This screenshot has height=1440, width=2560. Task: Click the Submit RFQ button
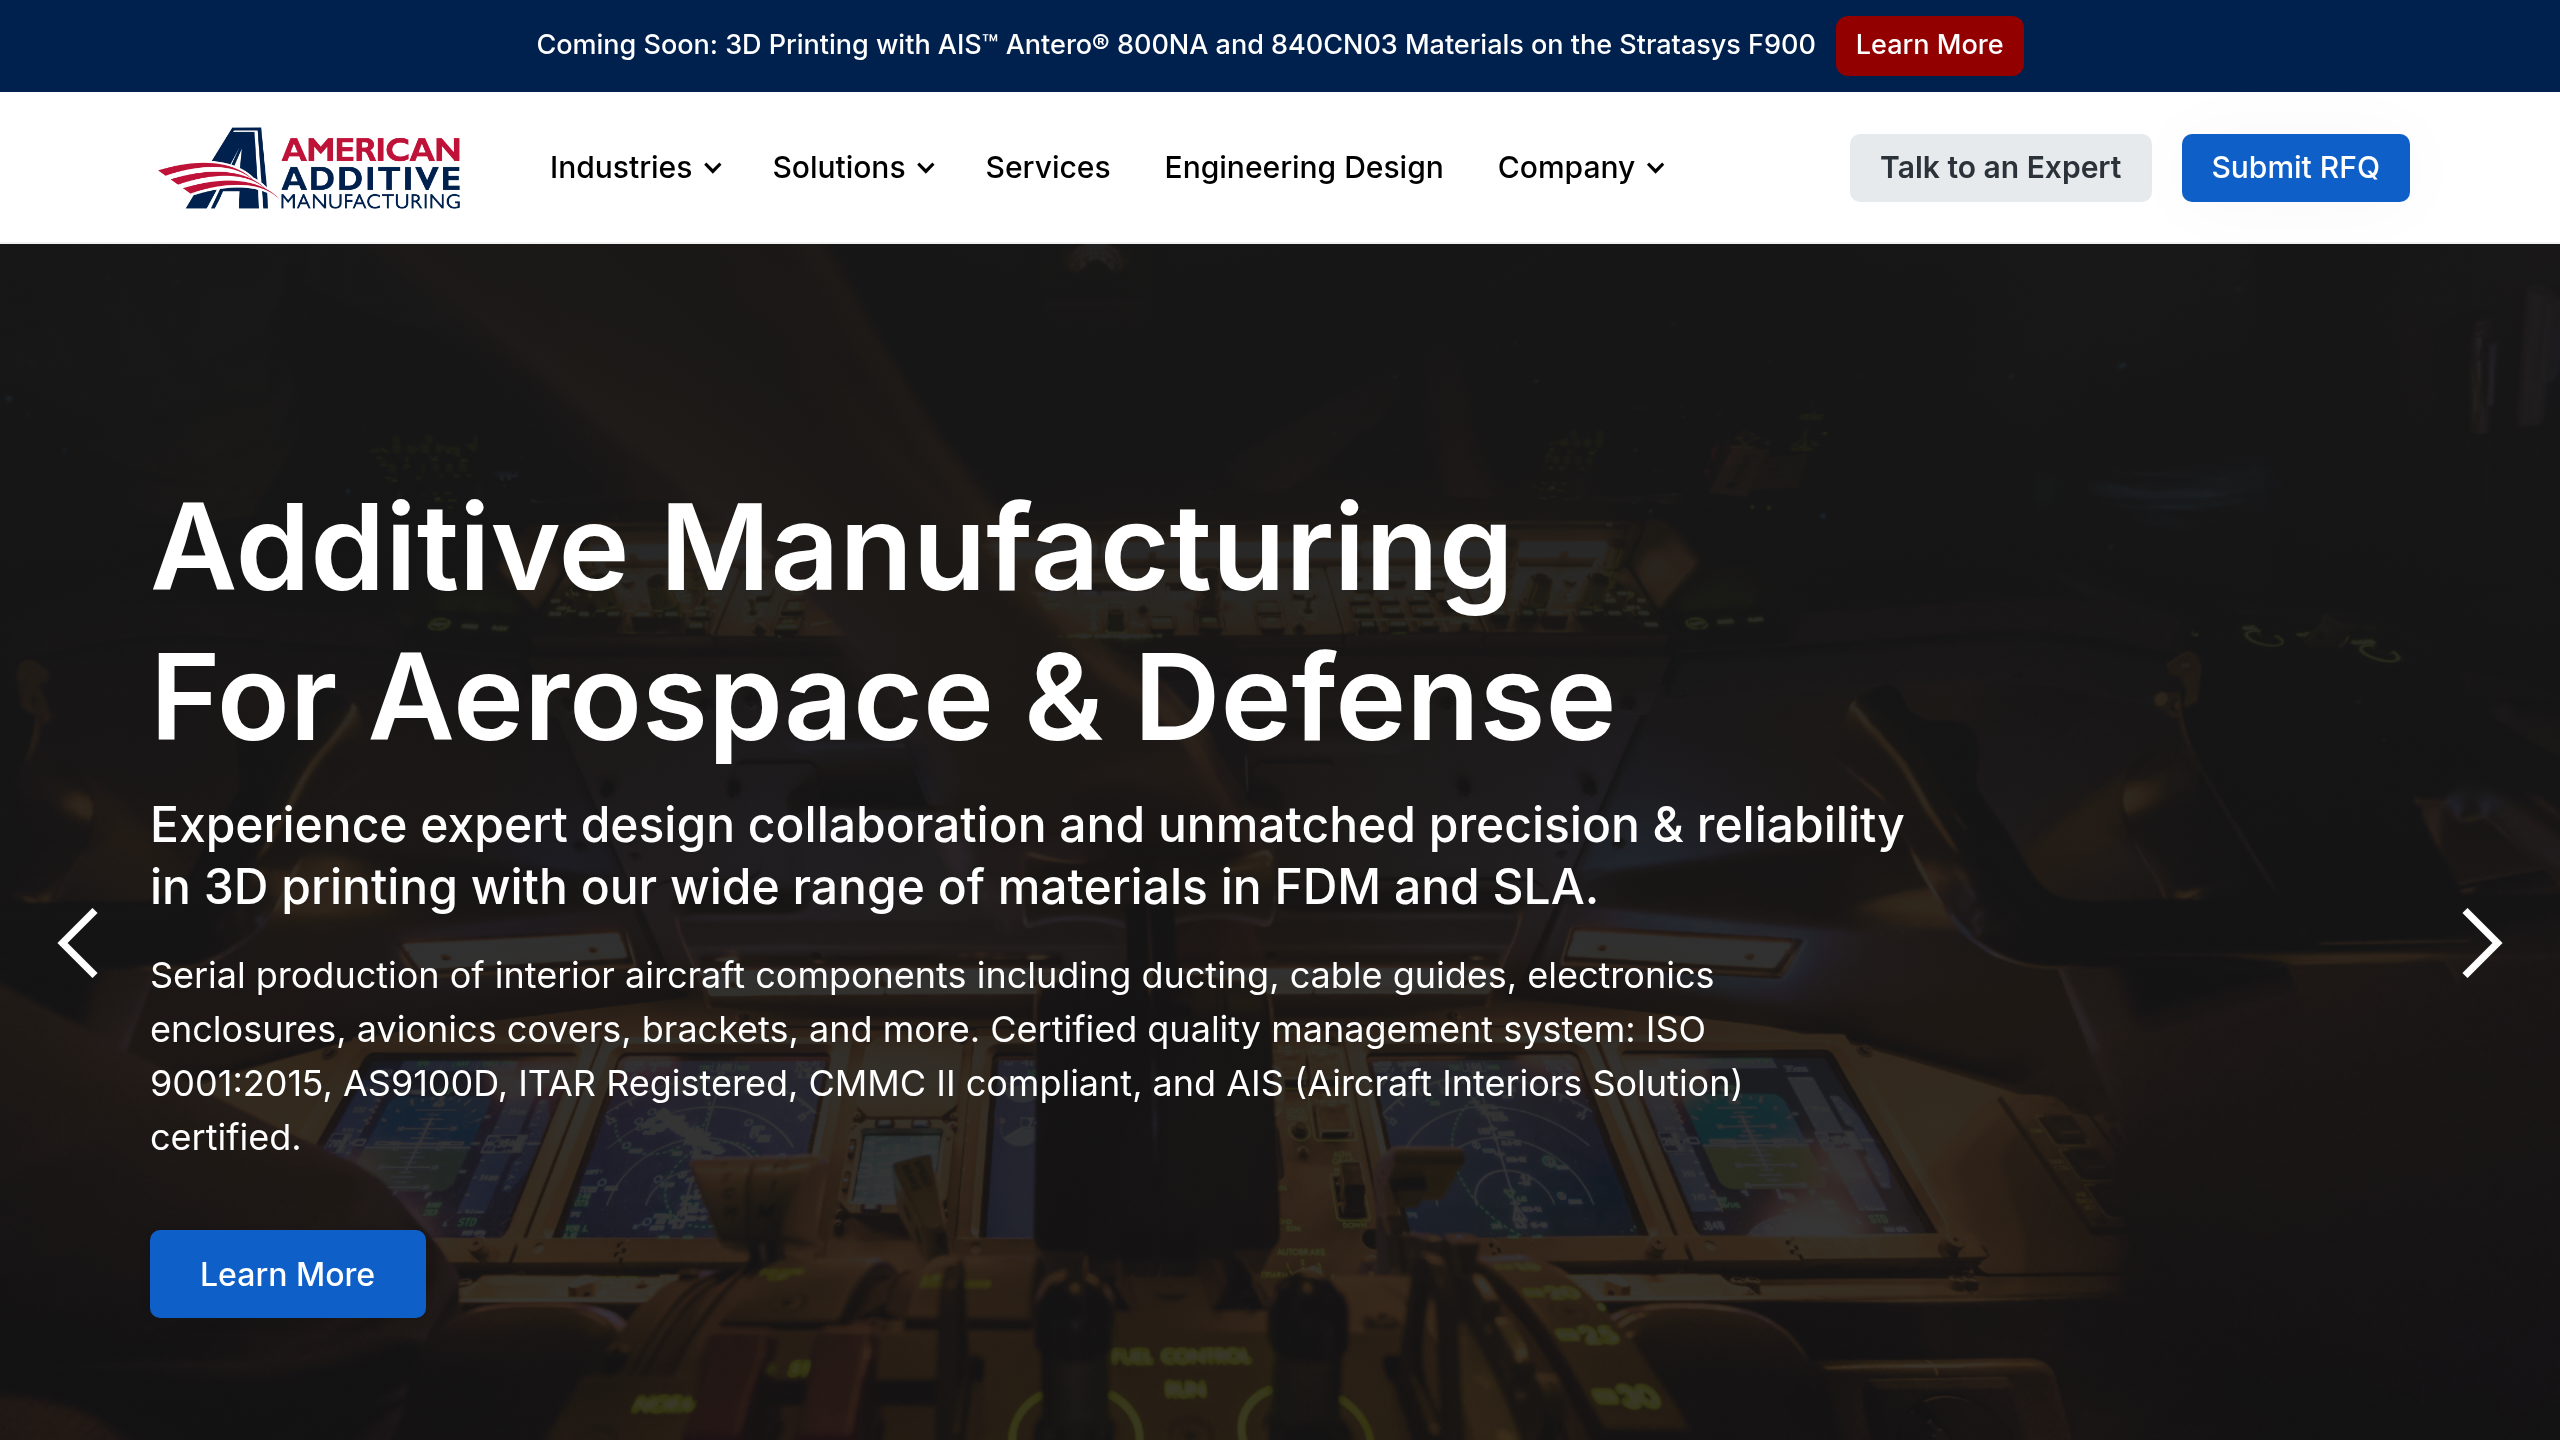tap(2295, 167)
